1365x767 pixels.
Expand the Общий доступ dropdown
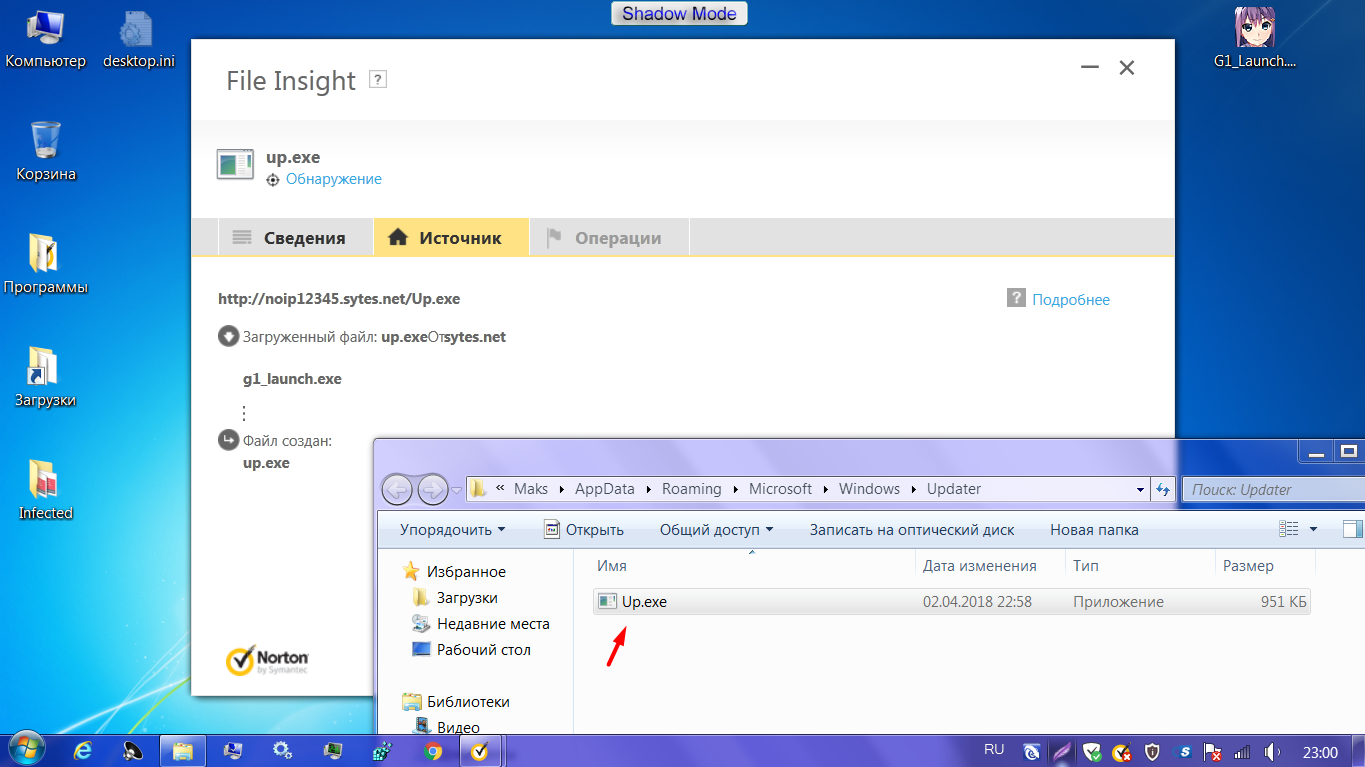pos(716,530)
